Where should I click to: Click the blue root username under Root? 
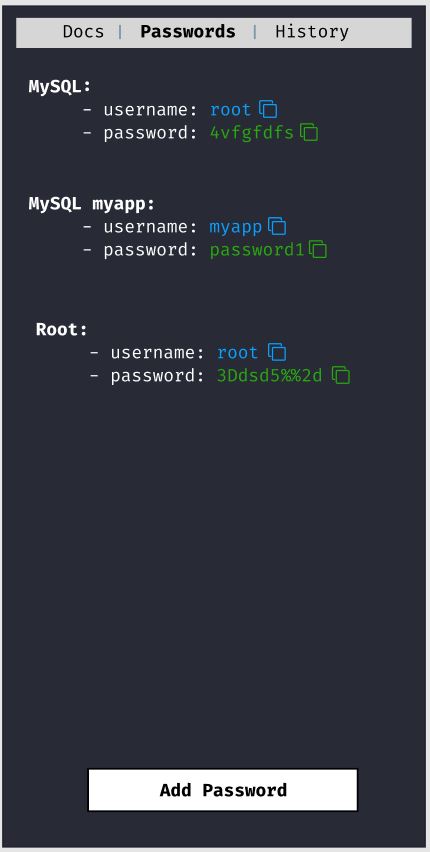pos(238,353)
